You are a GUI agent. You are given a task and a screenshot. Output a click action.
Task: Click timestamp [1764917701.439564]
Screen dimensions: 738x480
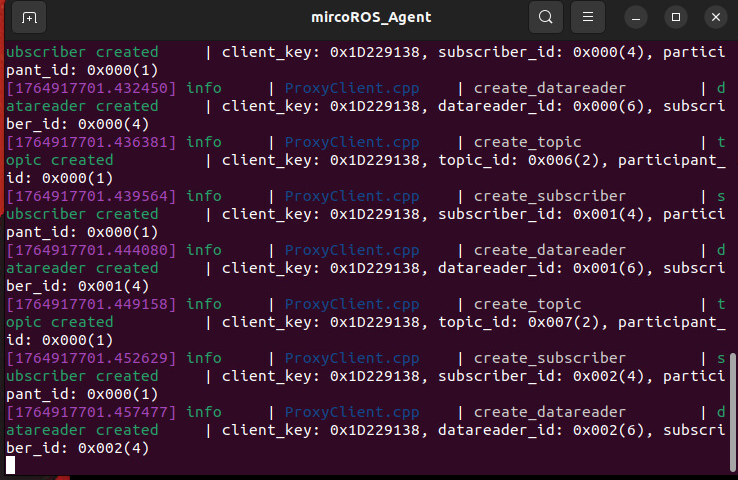(91, 196)
